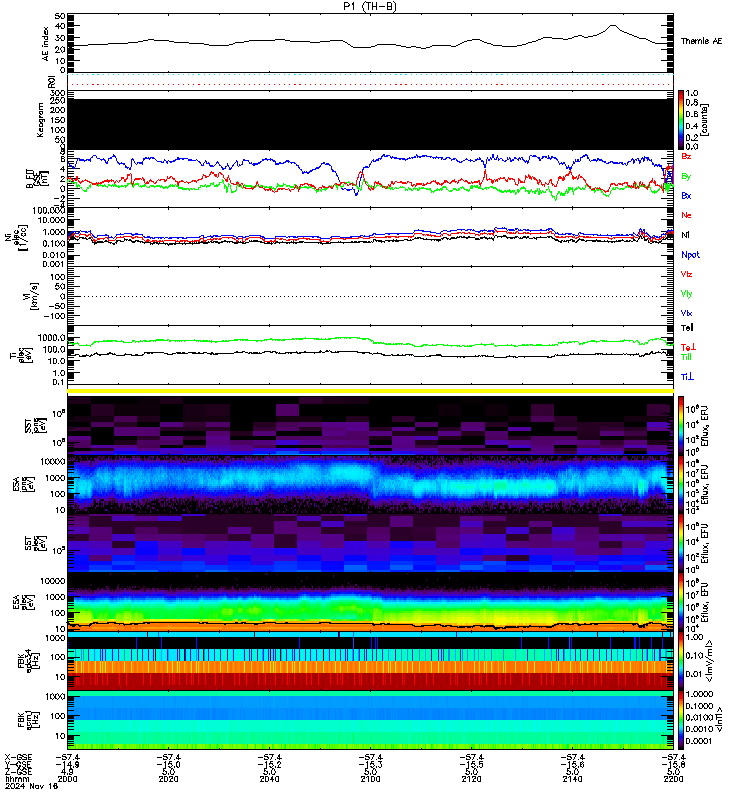Click the peak of the AE index curve
The width and height of the screenshot is (750, 800).
614,26
